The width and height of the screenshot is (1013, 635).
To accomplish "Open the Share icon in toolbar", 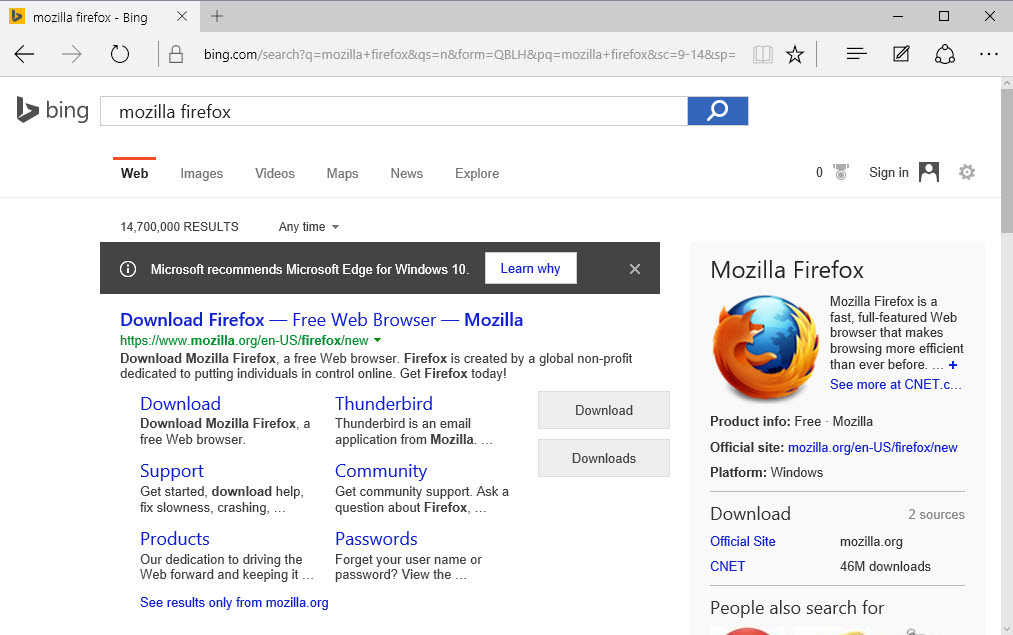I will click(945, 54).
